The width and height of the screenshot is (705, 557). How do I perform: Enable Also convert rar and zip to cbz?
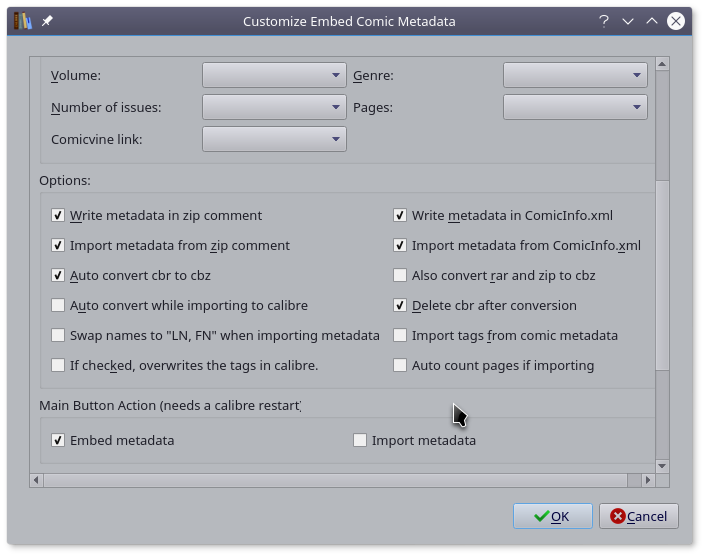pyautogui.click(x=400, y=275)
